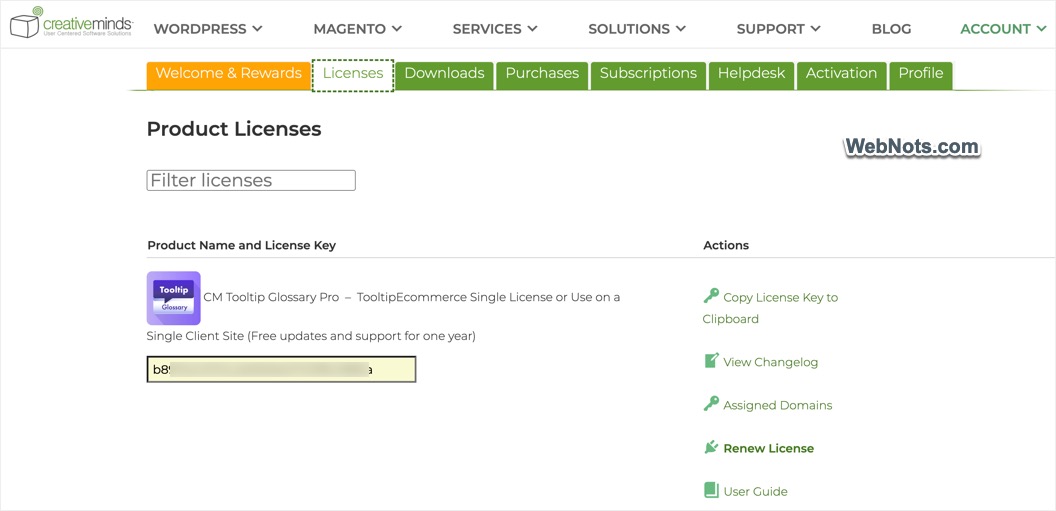Image resolution: width=1056 pixels, height=511 pixels.
Task: Go to the Blog page
Action: (891, 29)
